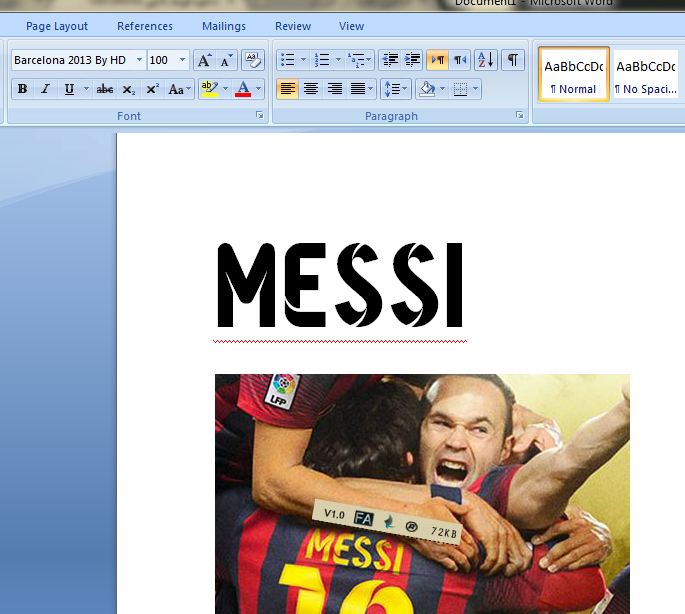Screen dimensions: 685x614
Task: Open the Font dialog launcher
Action: click(x=260, y=116)
